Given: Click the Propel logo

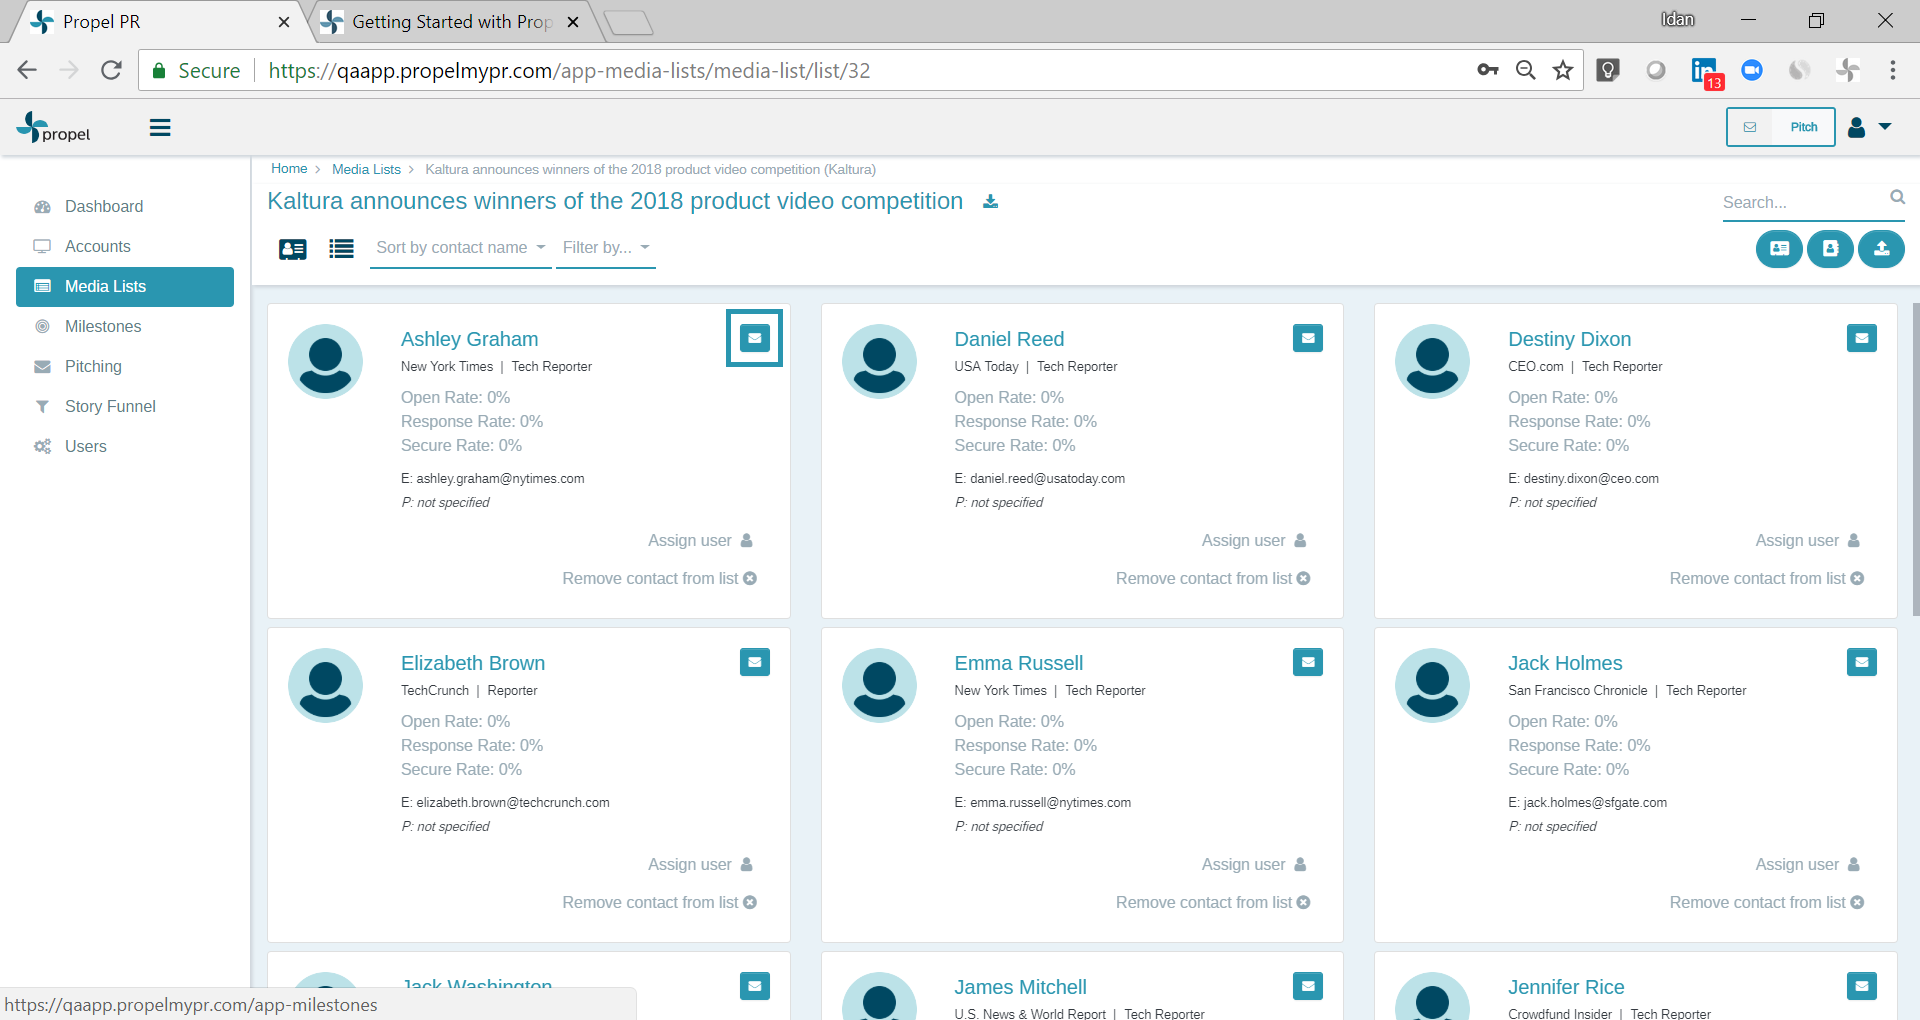Looking at the screenshot, I should pyautogui.click(x=54, y=128).
